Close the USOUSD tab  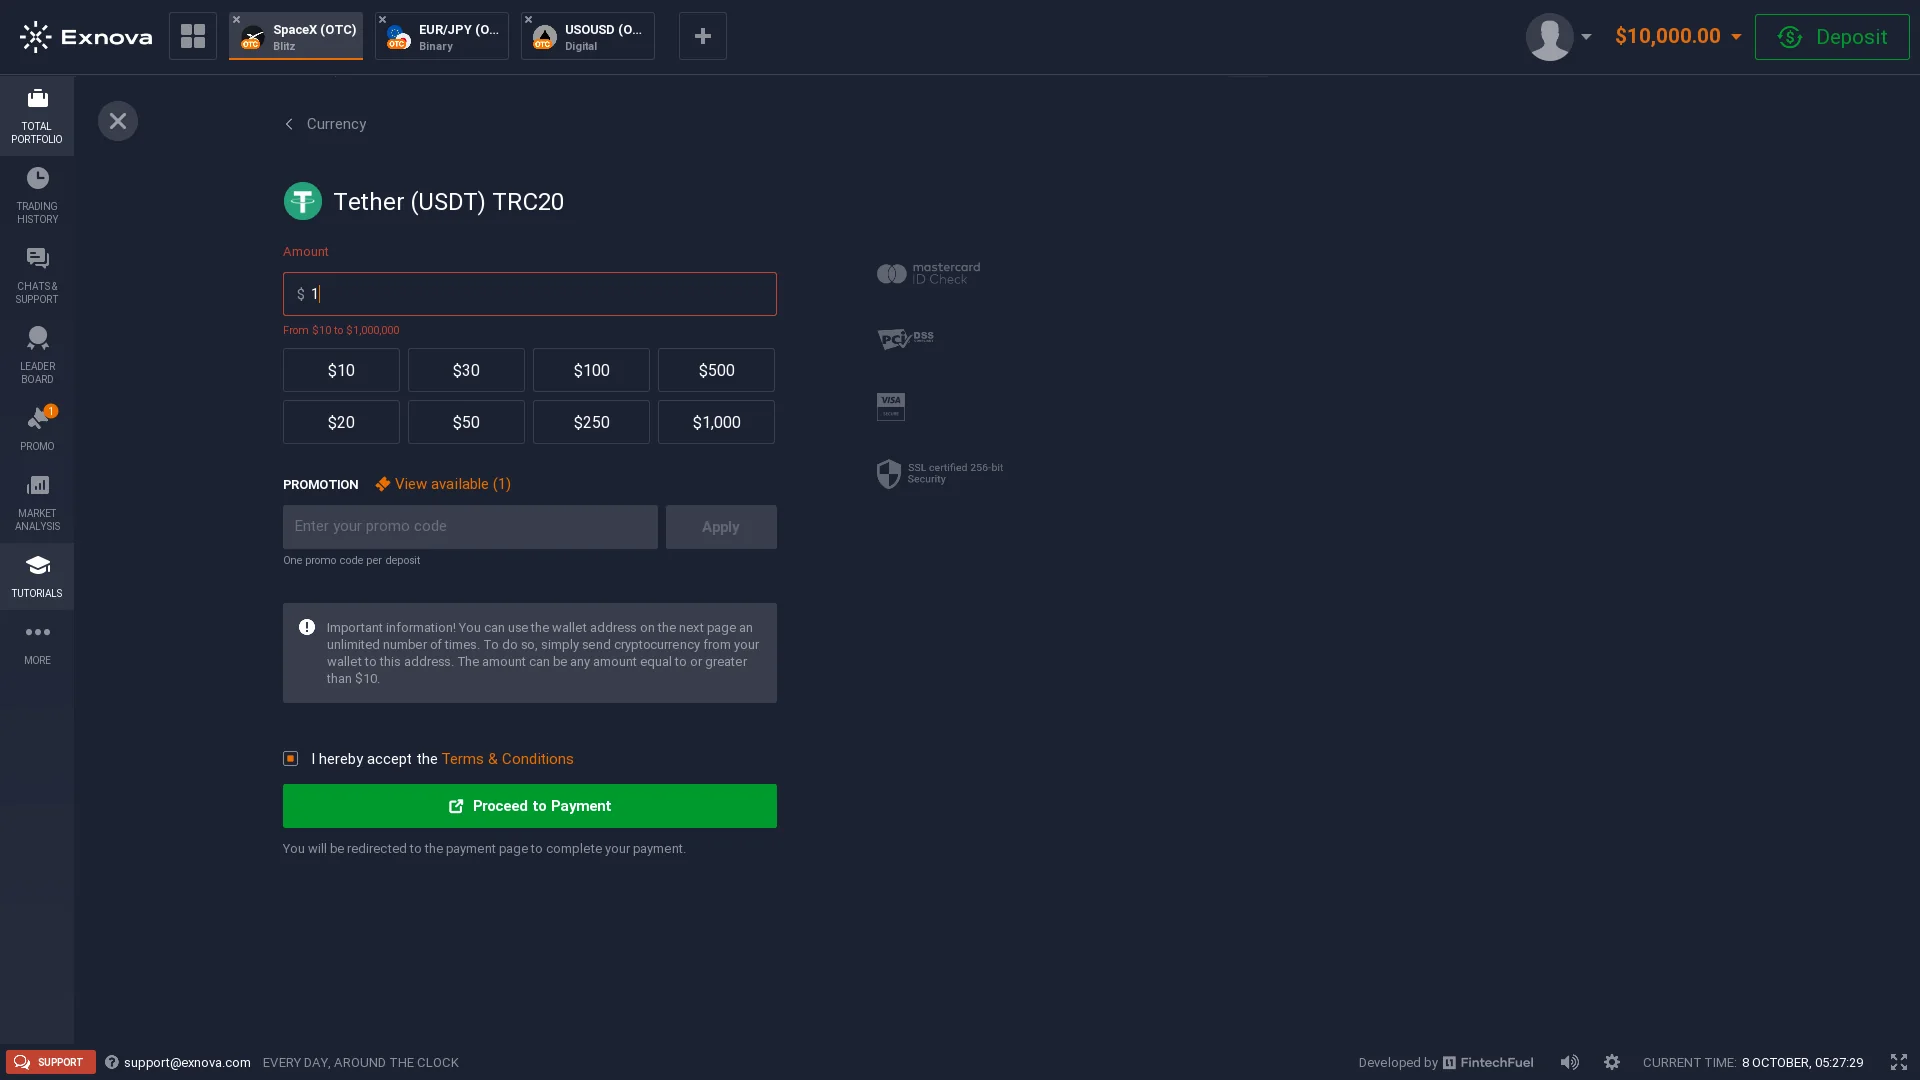[x=529, y=19]
